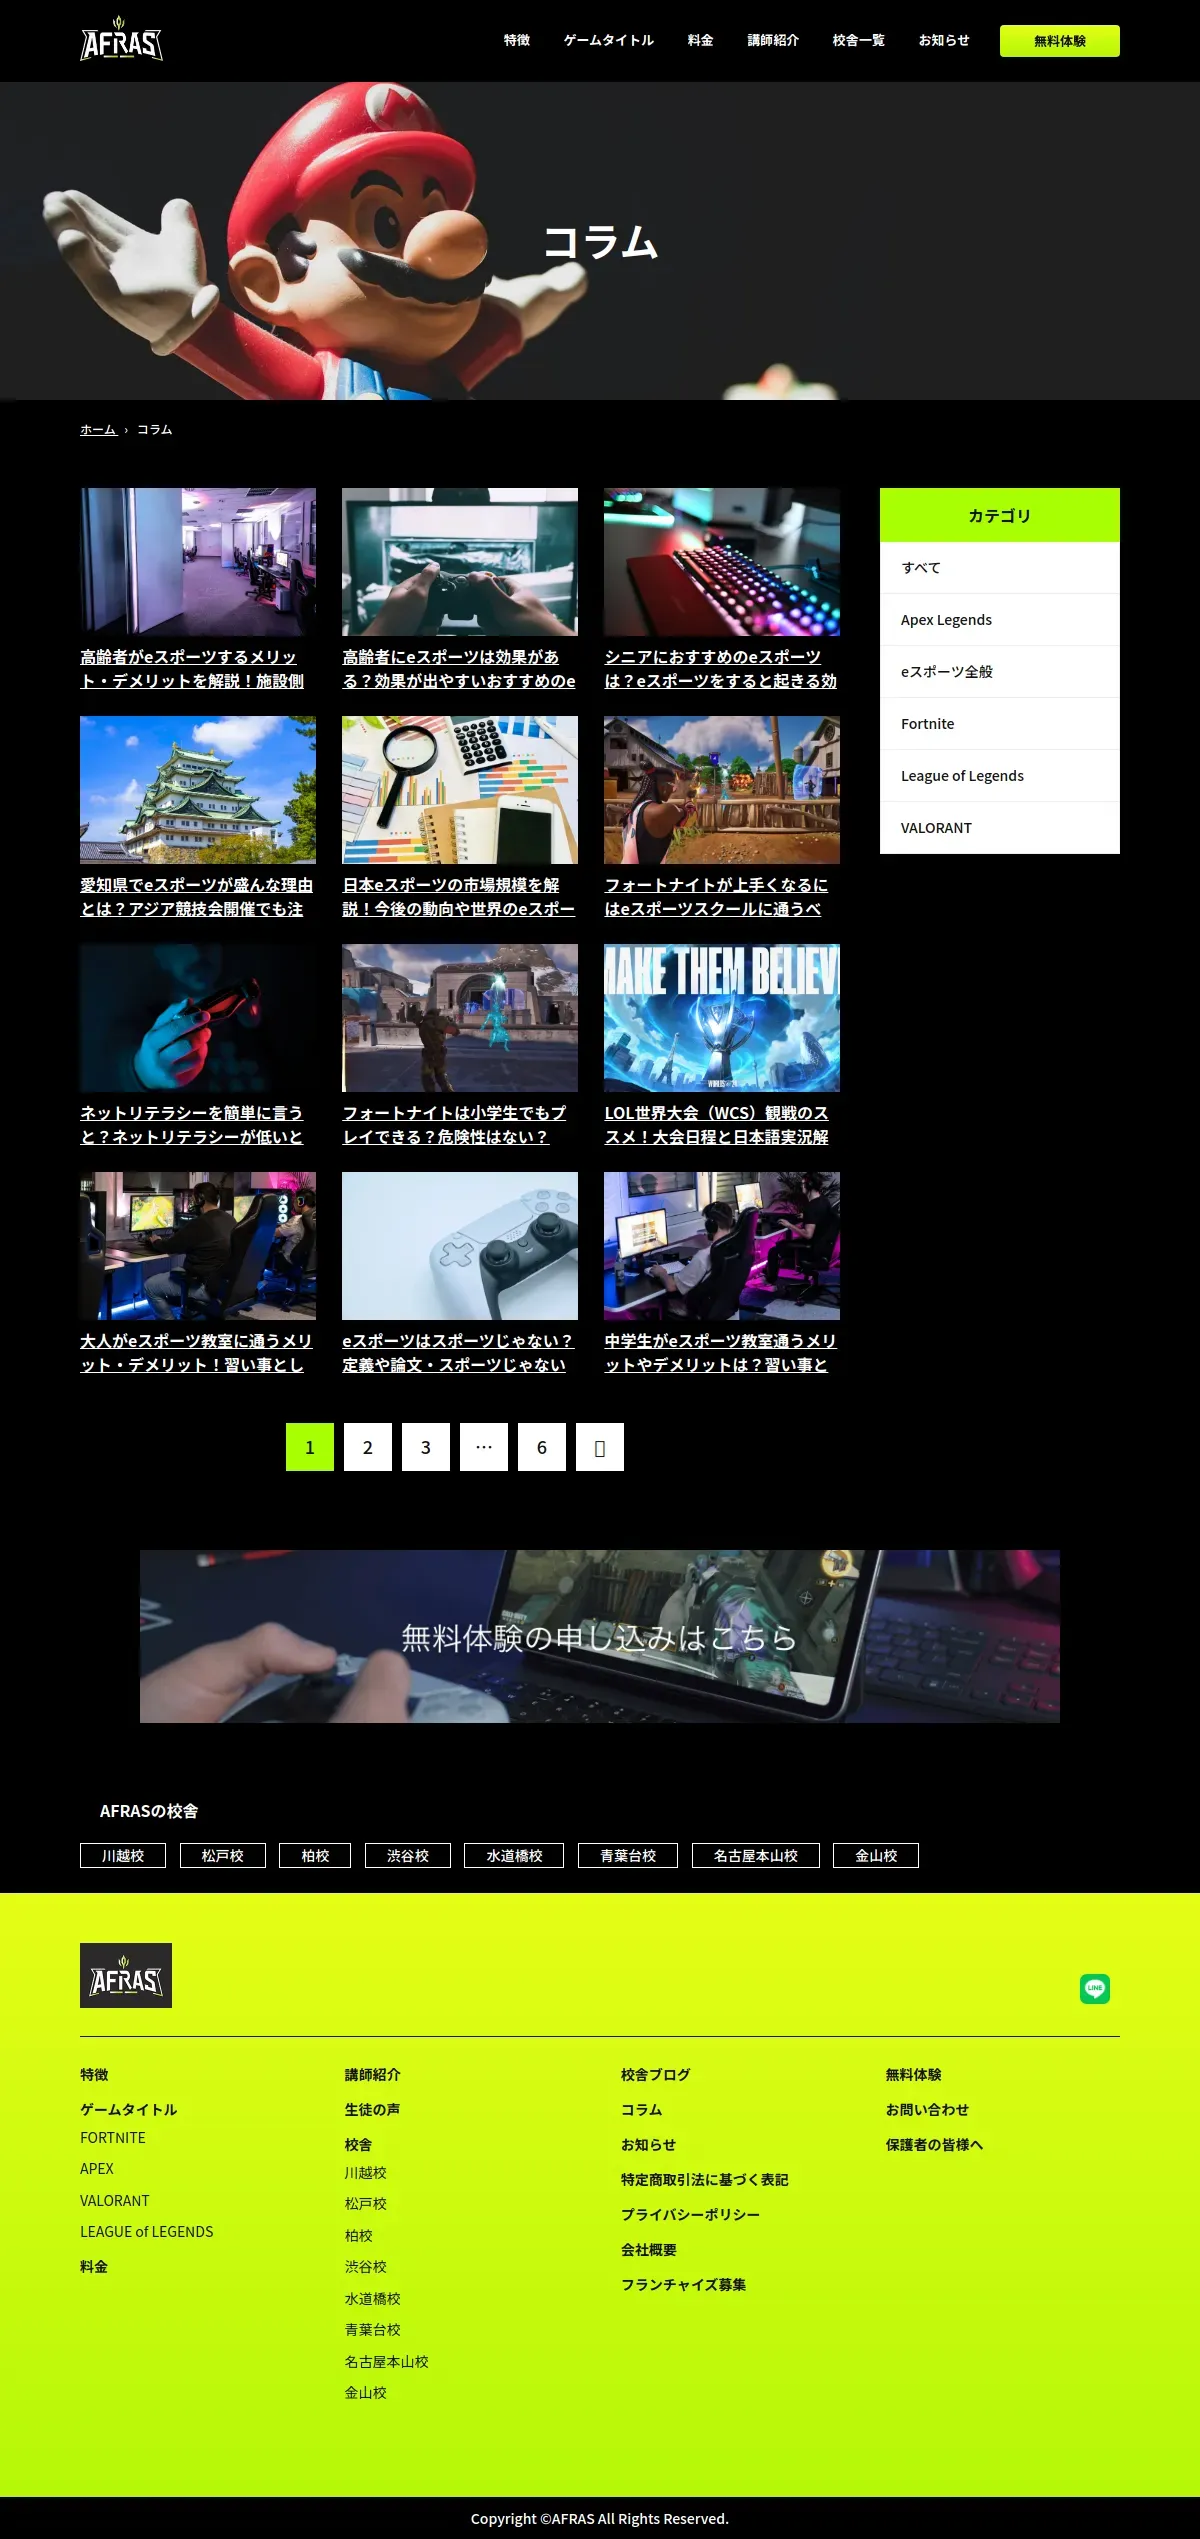This screenshot has width=1200, height=2539.
Task: Open article 日本eスポーツの市場規模を解説
Action: point(459,897)
